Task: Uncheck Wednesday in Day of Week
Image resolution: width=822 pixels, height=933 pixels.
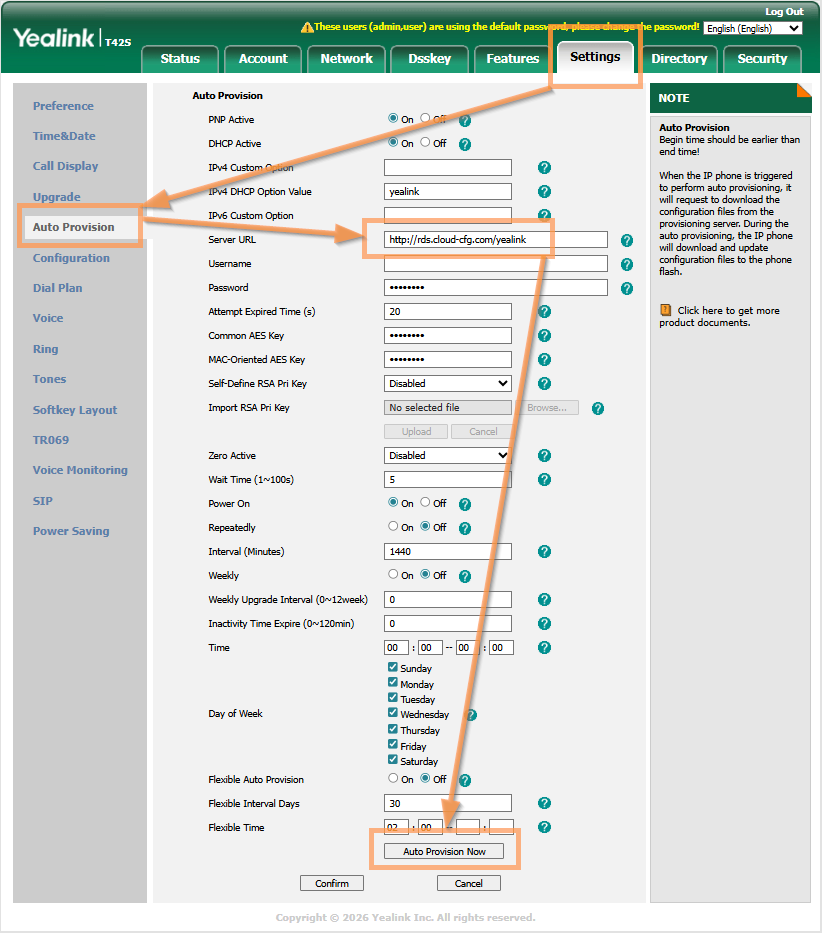Action: click(x=393, y=714)
